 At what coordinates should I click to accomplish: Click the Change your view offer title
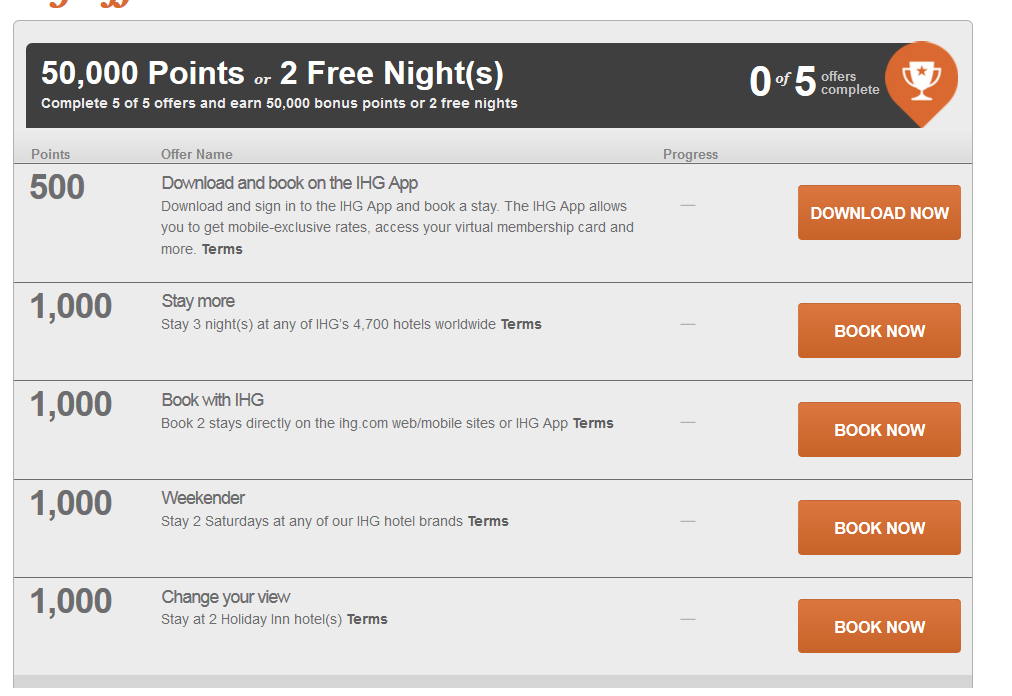coord(226,597)
